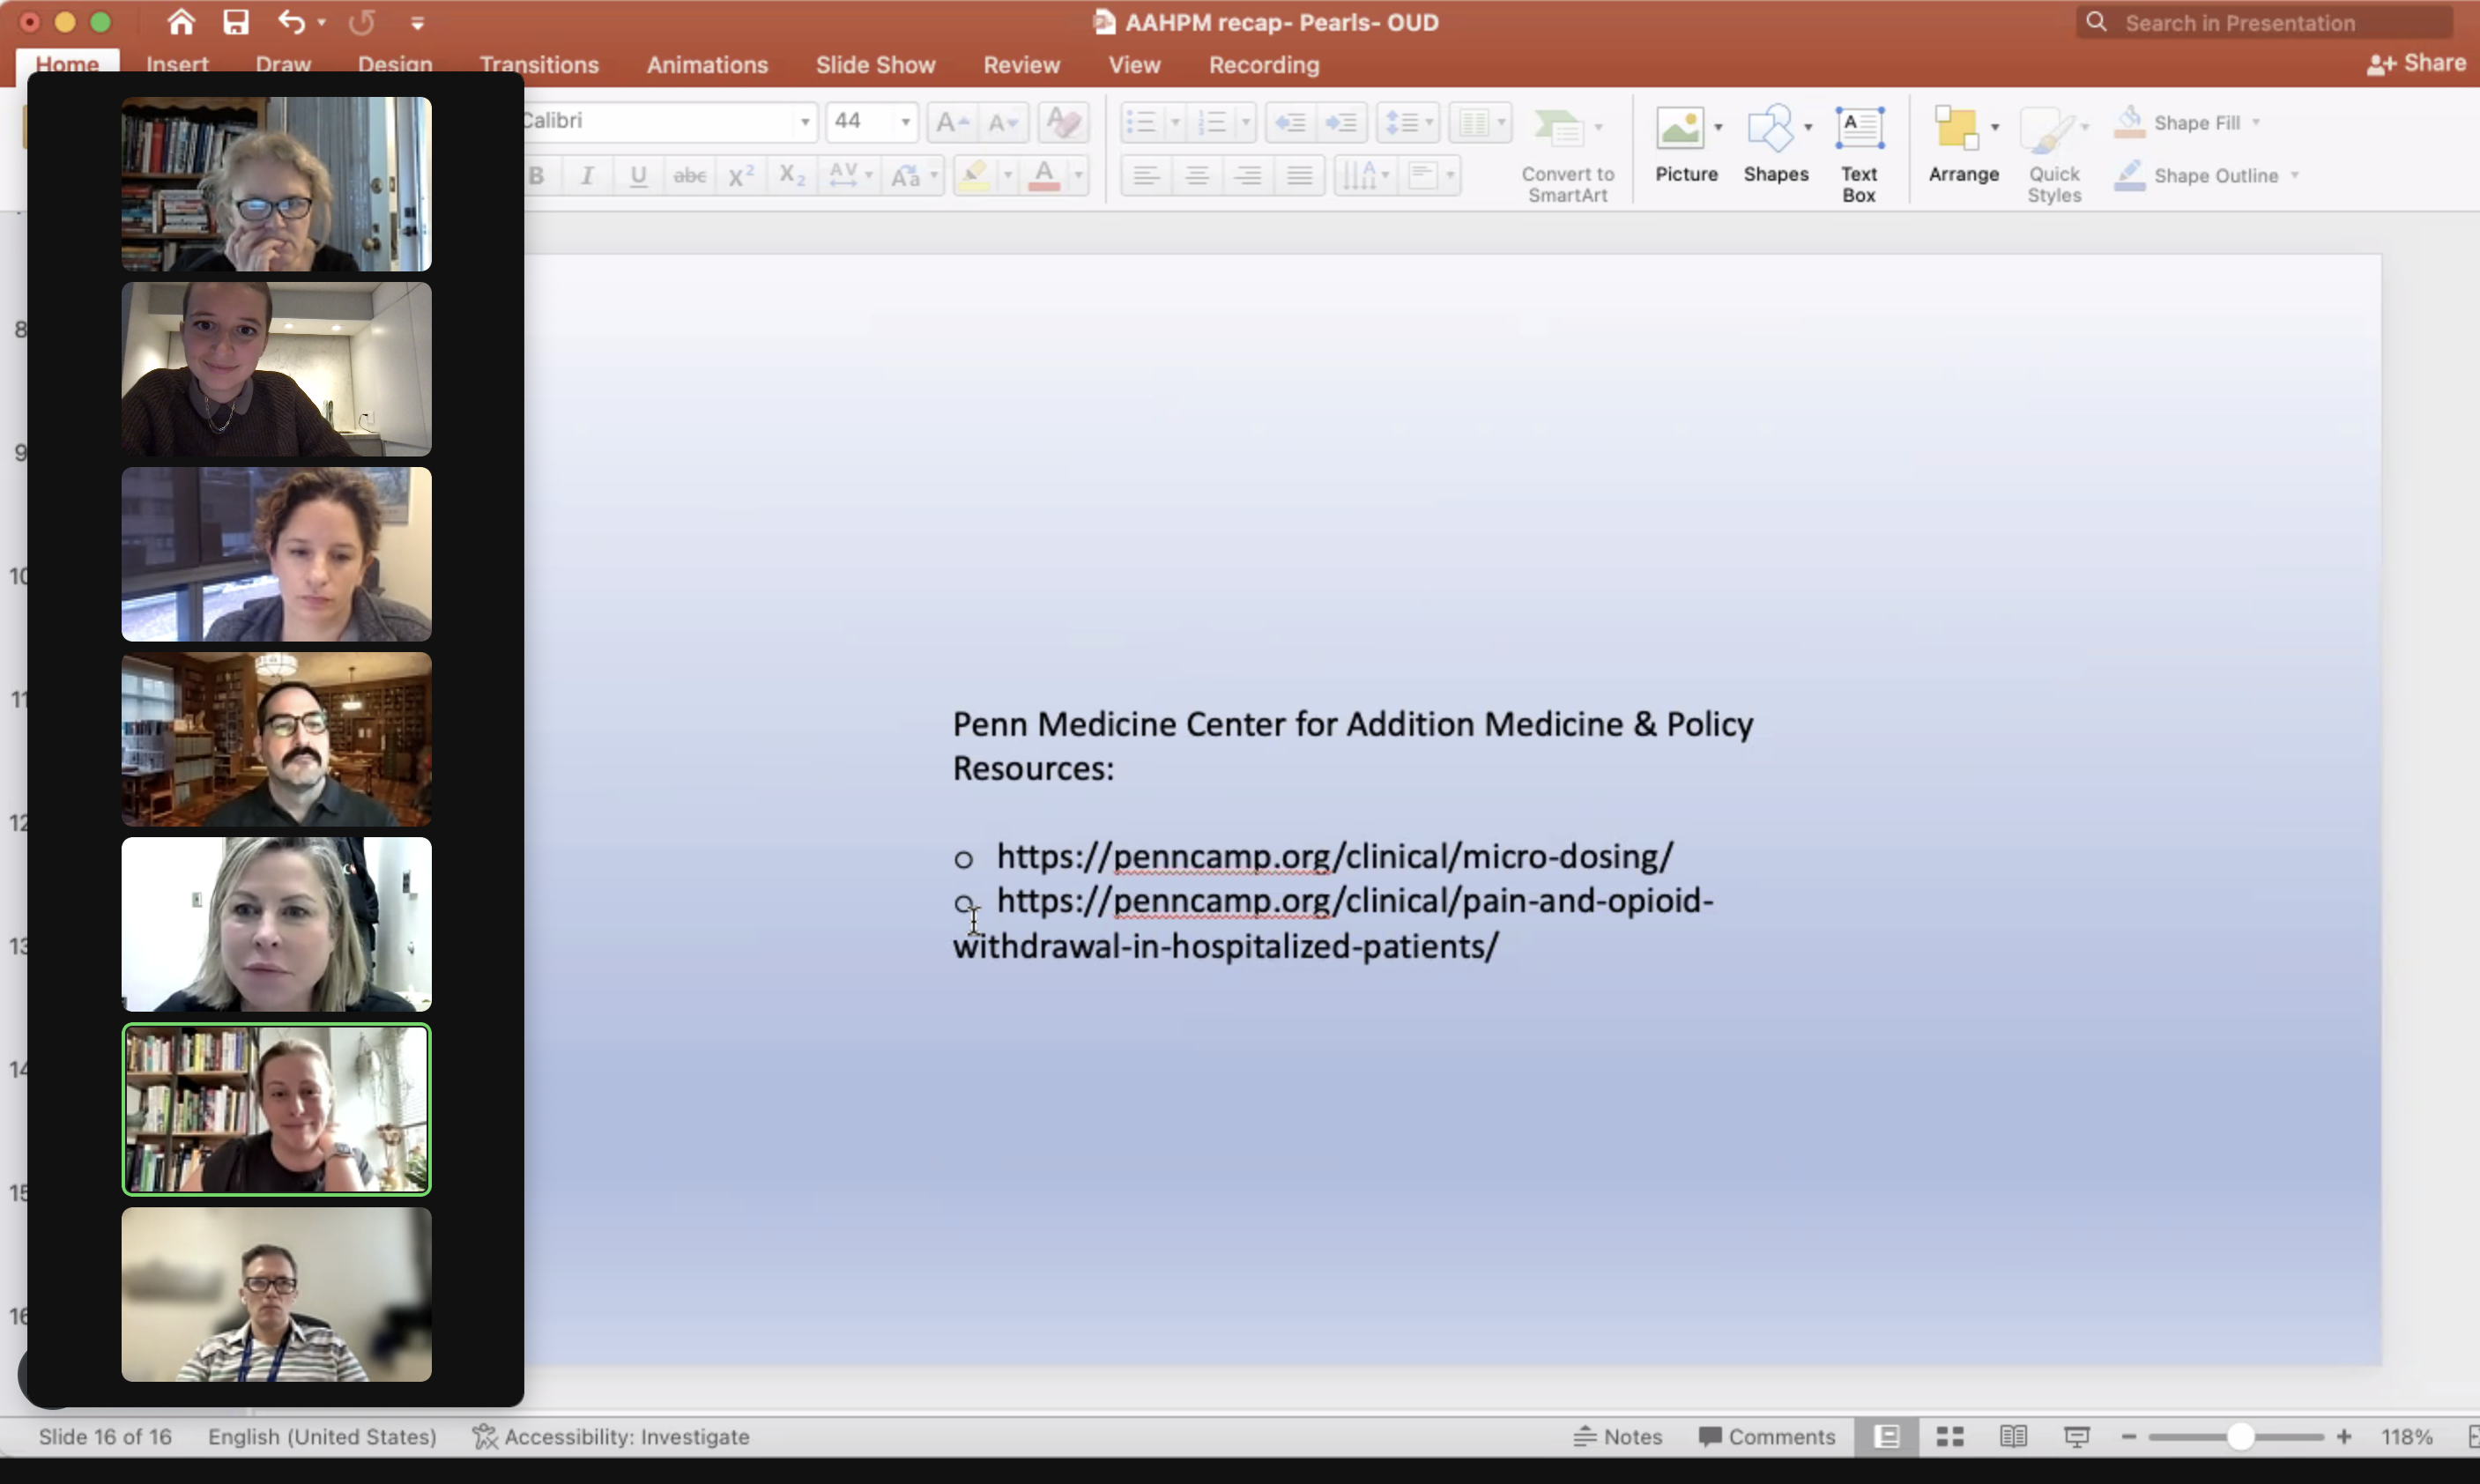
Task: Click the Save icon in title bar
Action: [x=236, y=22]
